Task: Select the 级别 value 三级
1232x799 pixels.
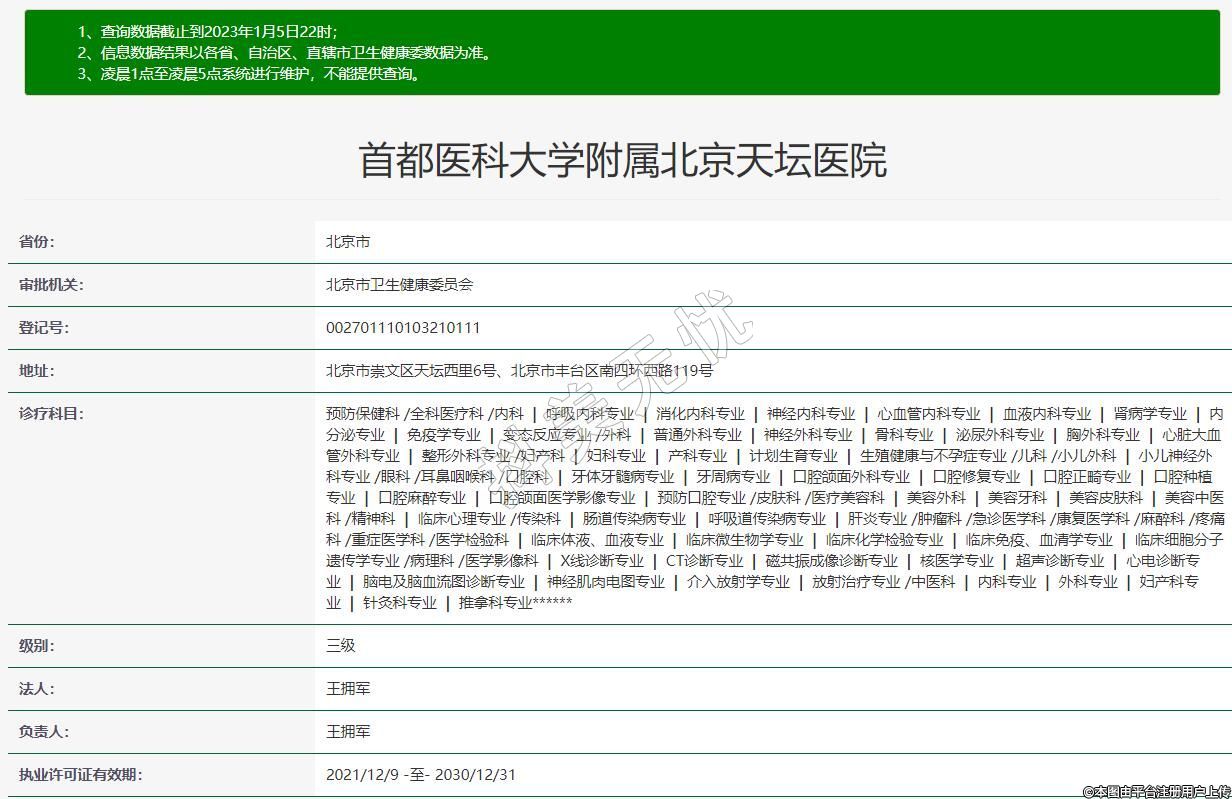Action: click(341, 646)
